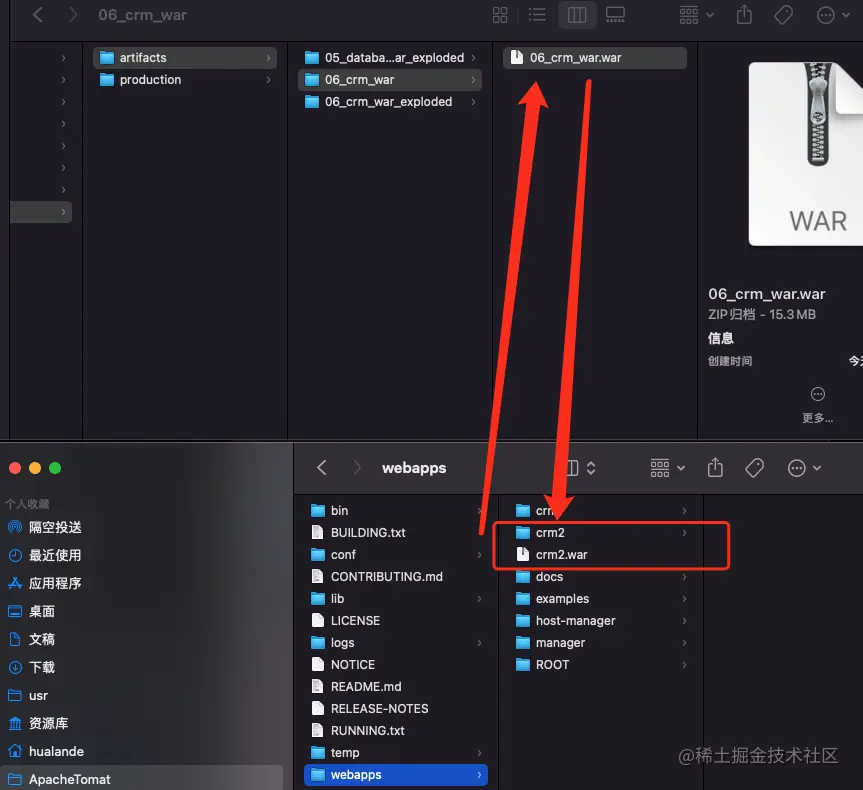The width and height of the screenshot is (863, 790).
Task: Open hualande home folder in sidebar
Action: click(46, 751)
